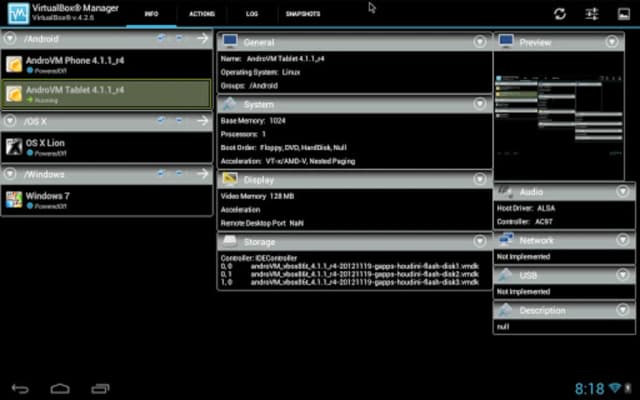640x400 pixels.
Task: Click the Video Memory 128 MB line
Action: (x=257, y=196)
